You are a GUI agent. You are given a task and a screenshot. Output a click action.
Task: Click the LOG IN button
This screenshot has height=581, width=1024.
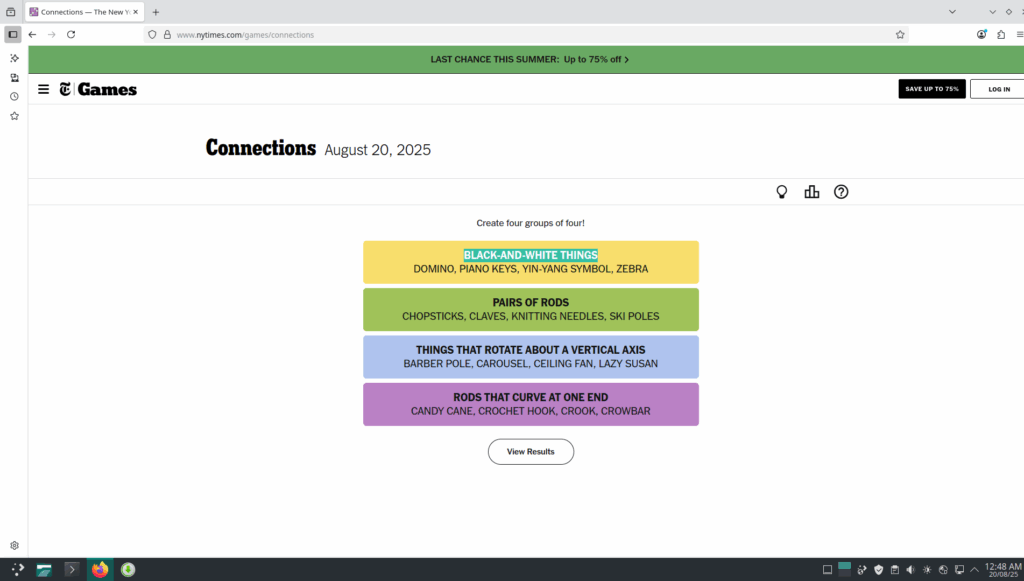(998, 89)
